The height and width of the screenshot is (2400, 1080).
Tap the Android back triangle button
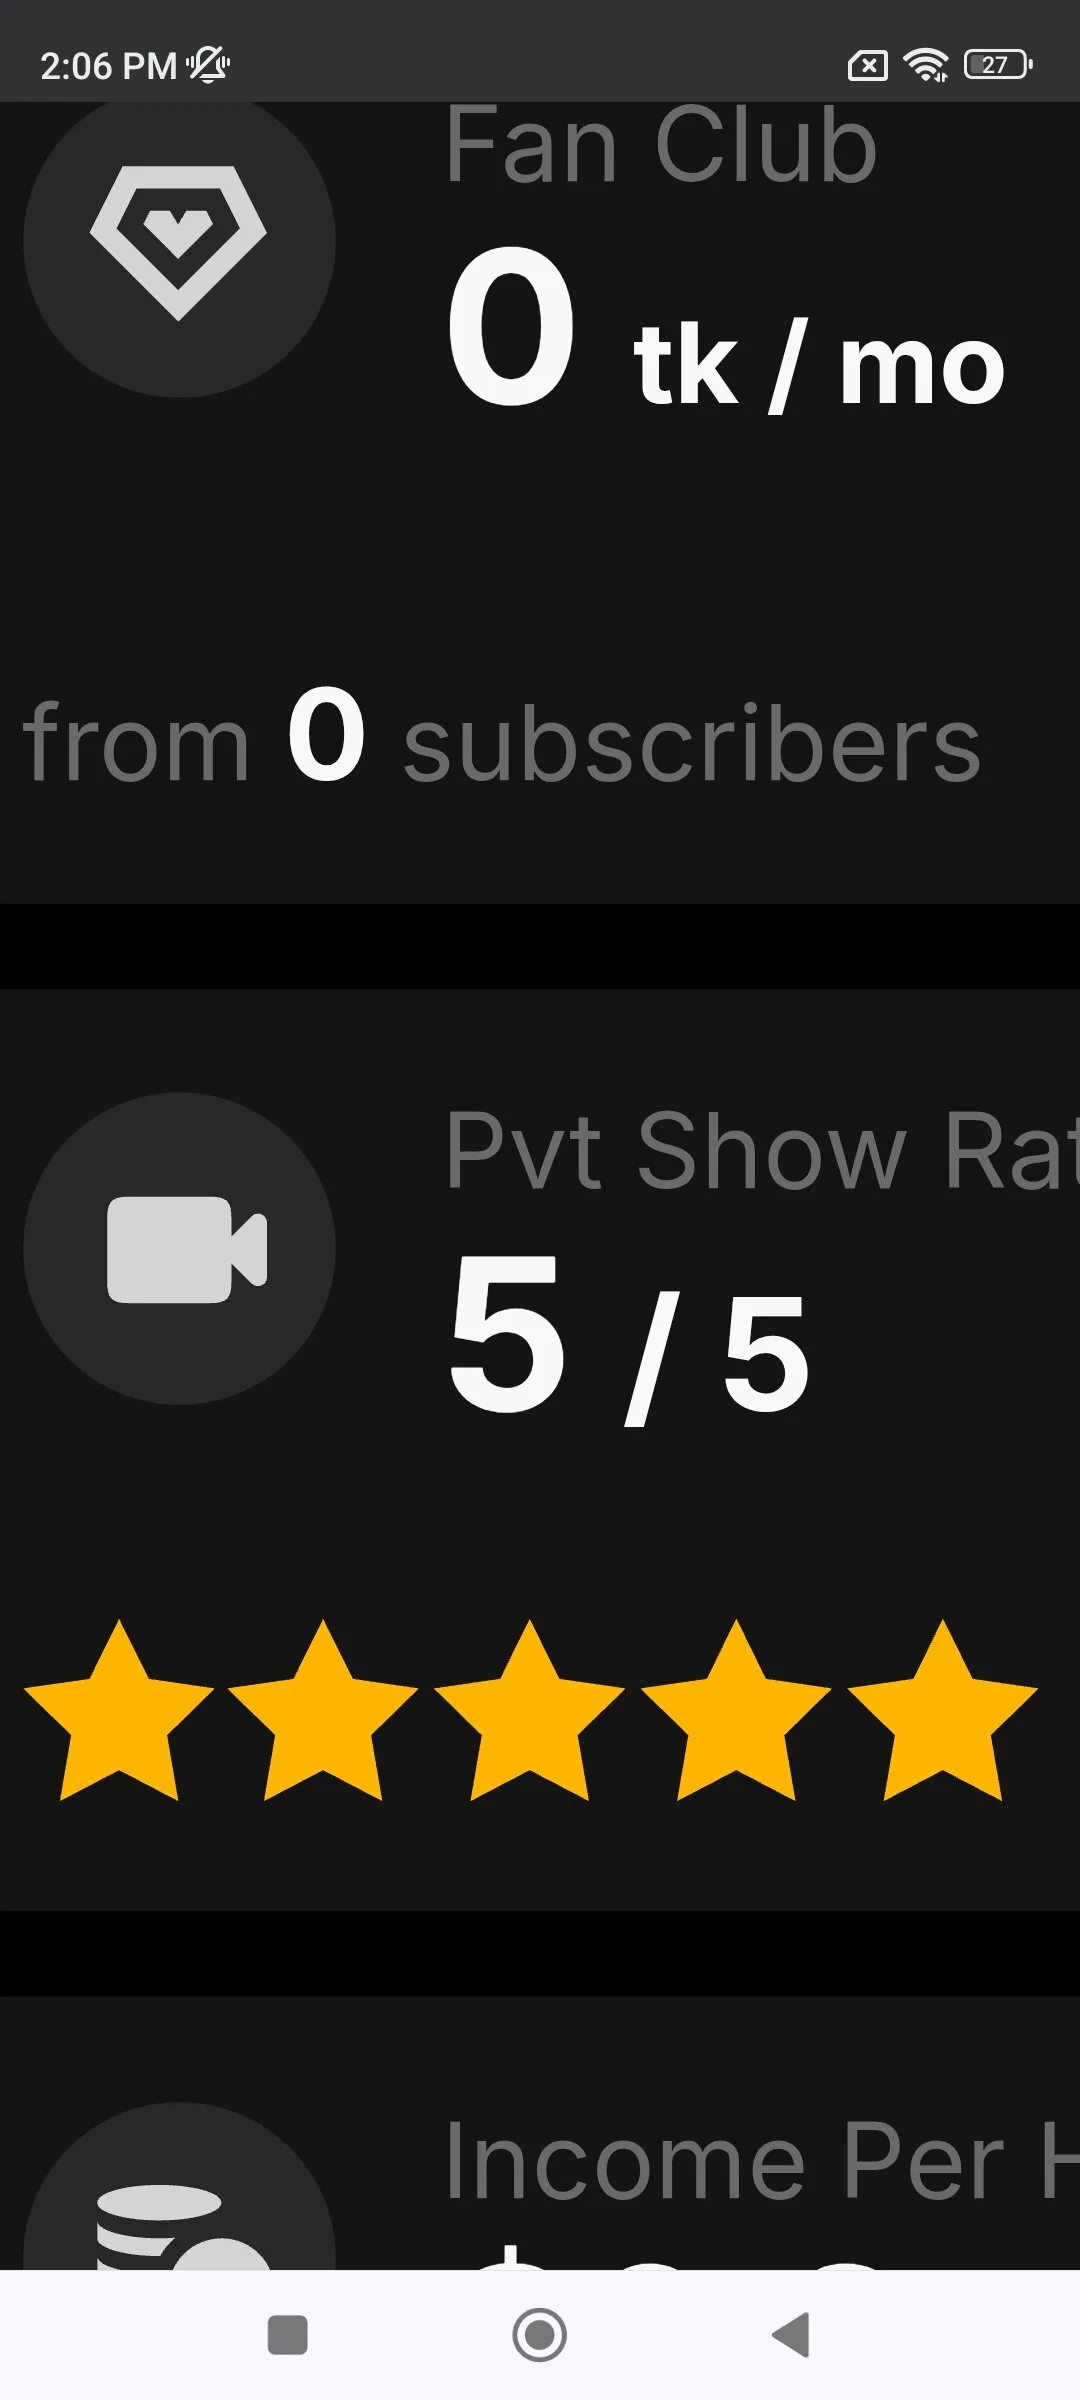[791, 2335]
